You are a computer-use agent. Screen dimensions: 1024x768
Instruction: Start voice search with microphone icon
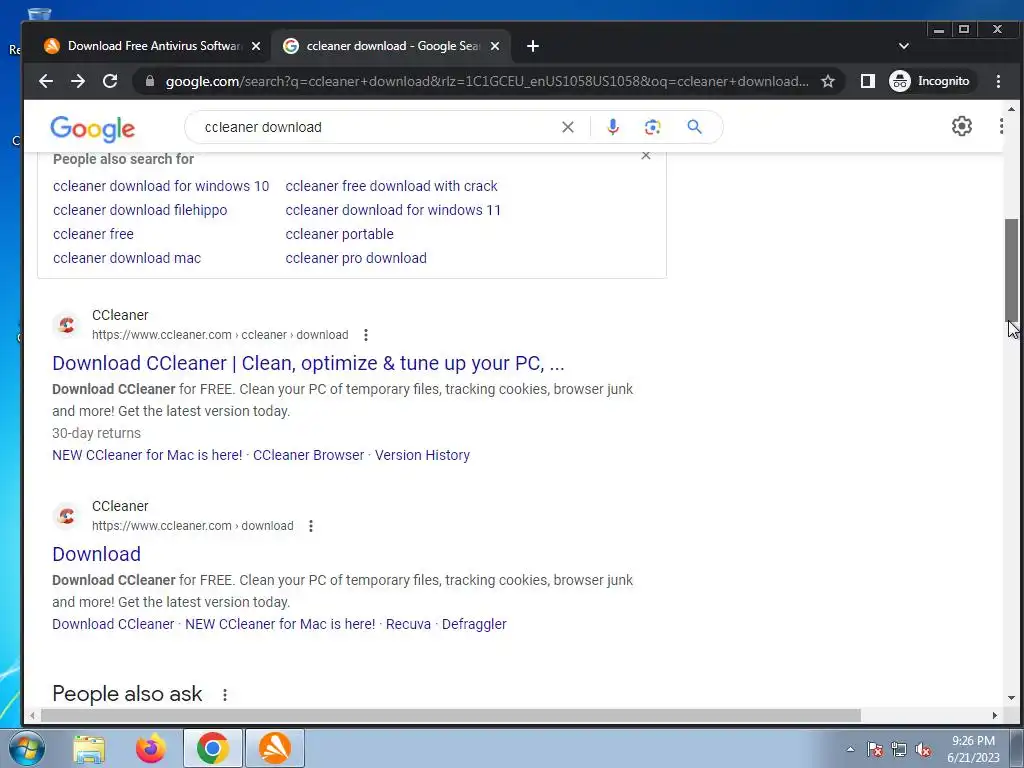(x=613, y=127)
